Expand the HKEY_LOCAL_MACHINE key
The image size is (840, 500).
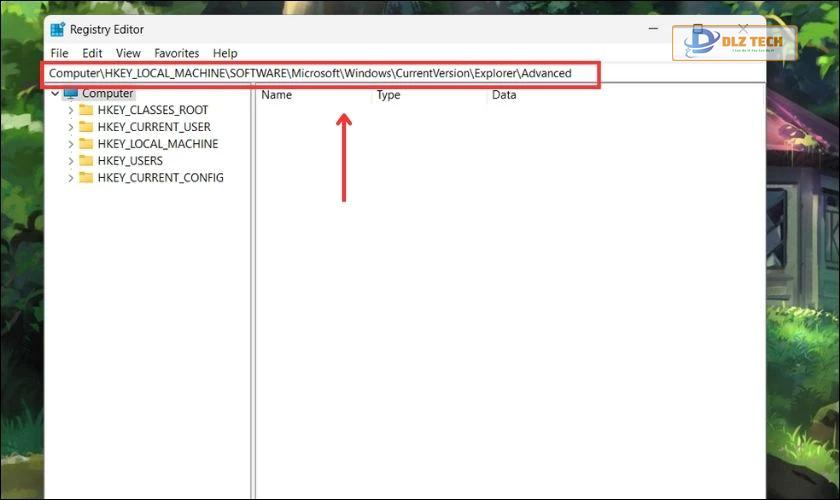(x=71, y=144)
